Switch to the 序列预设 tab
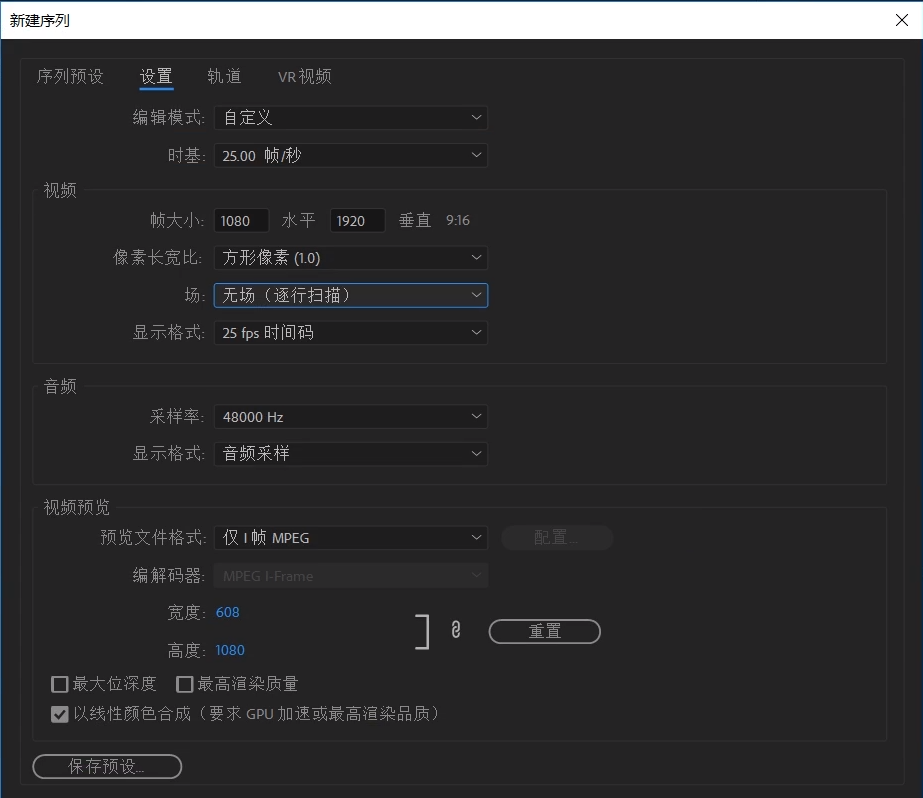 coord(68,75)
